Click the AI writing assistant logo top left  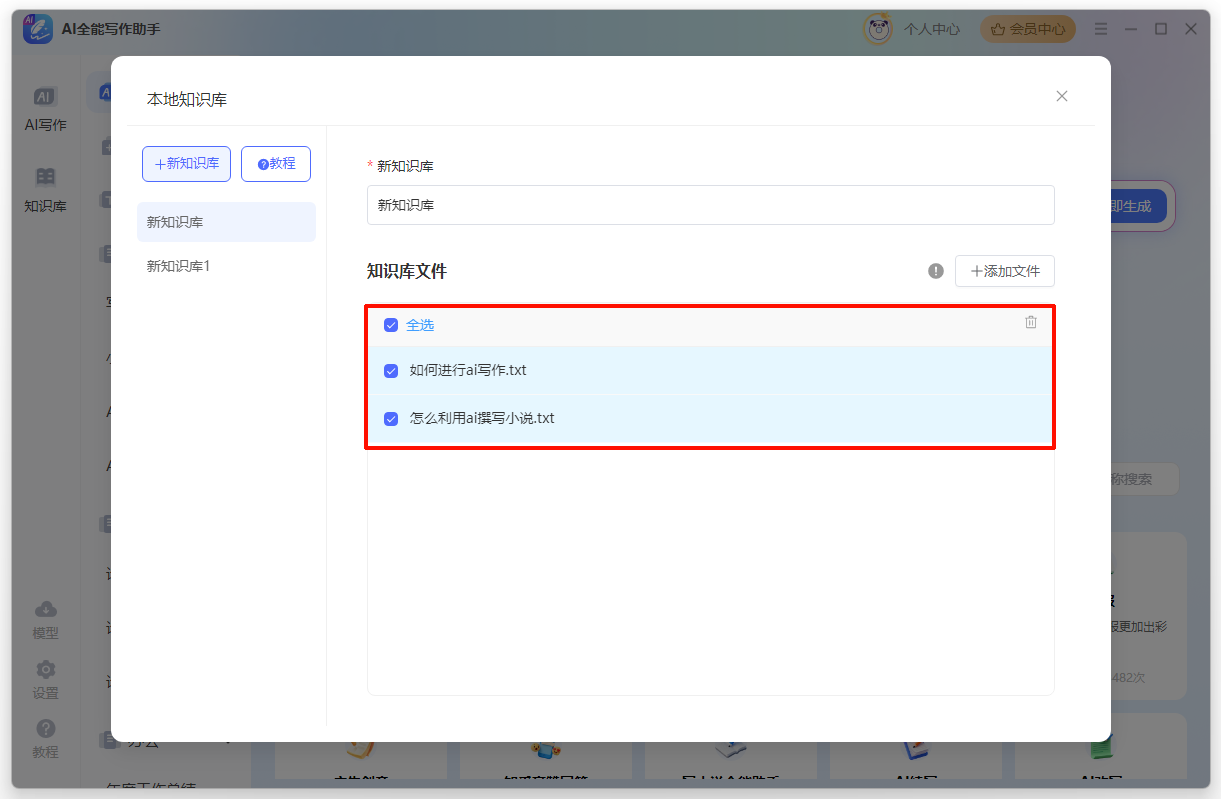coord(36,28)
